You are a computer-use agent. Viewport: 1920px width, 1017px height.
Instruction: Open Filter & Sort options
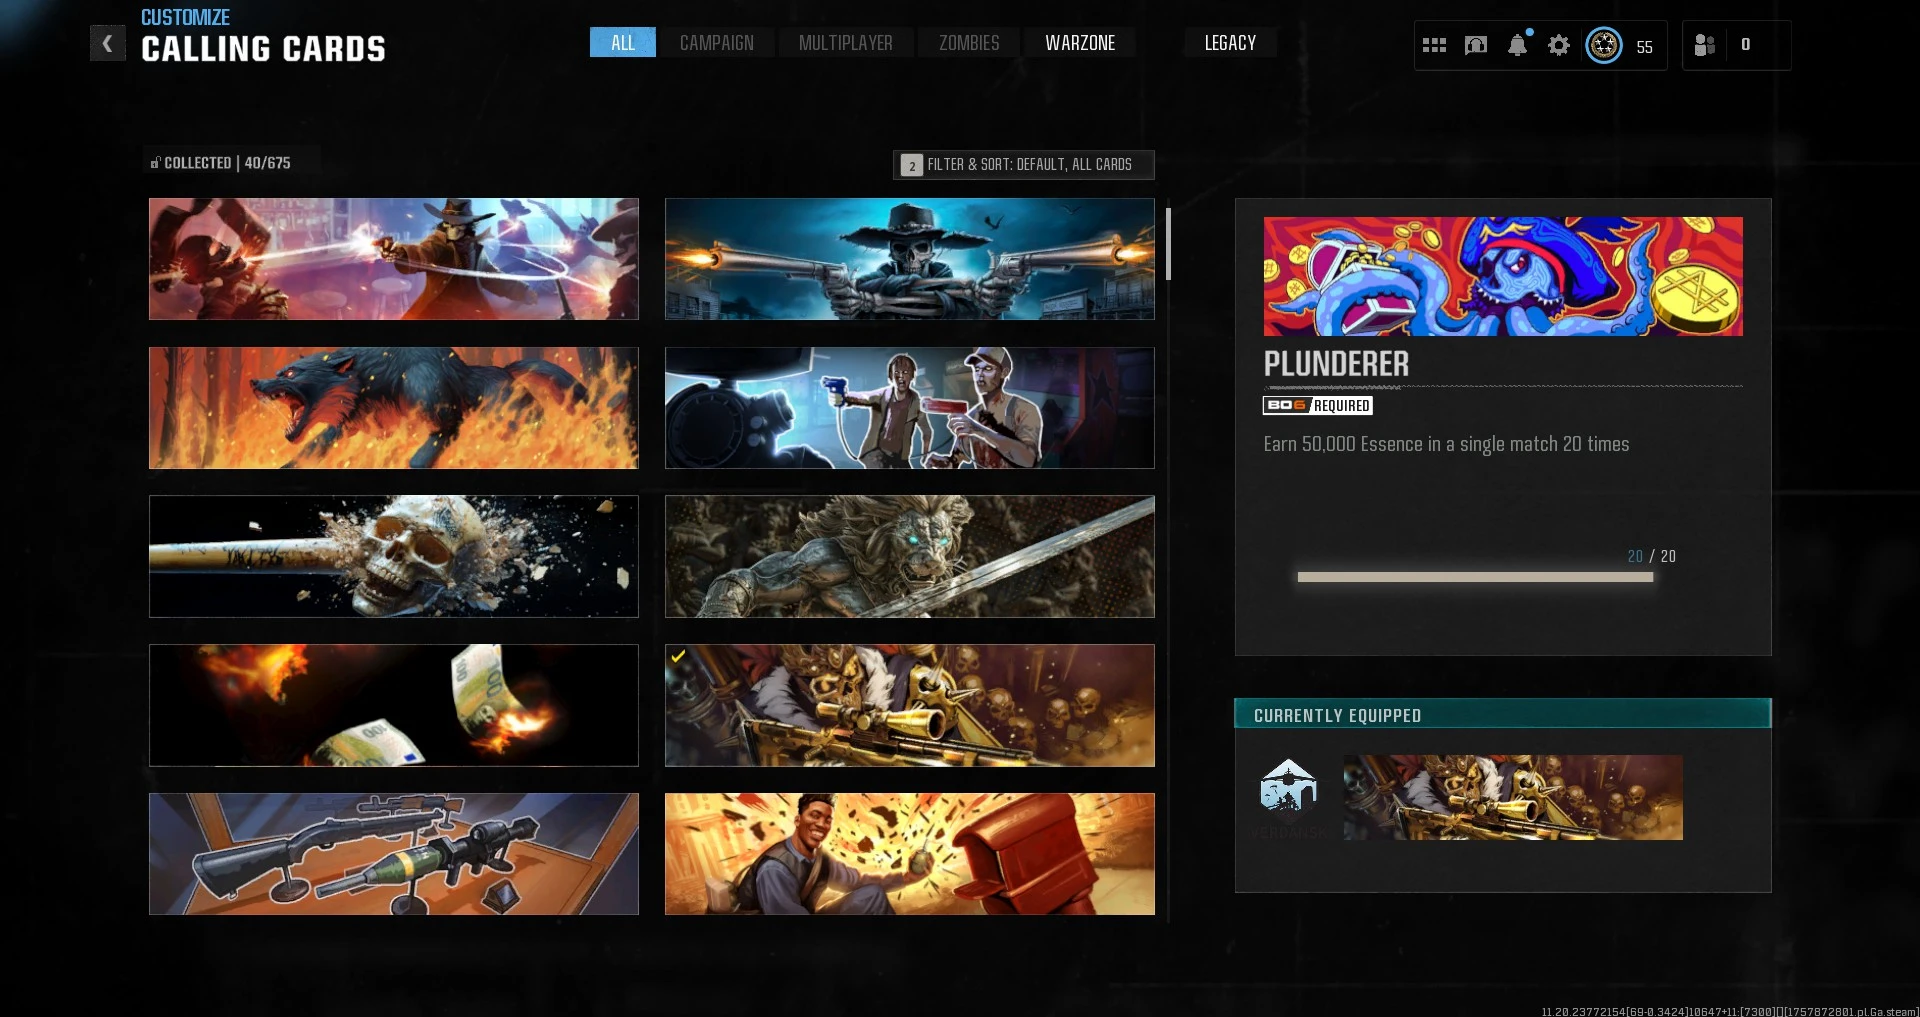click(x=1024, y=165)
